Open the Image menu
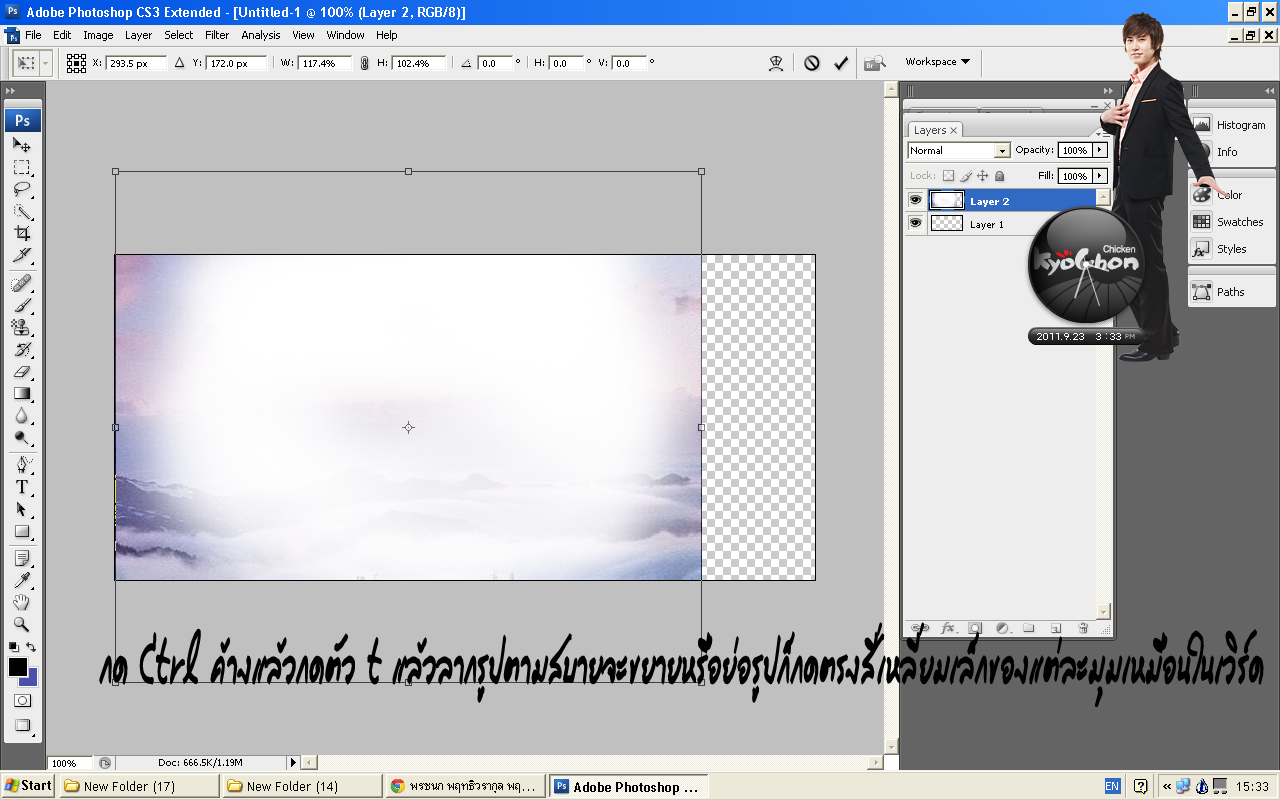Screen dimensions: 1280x800 [x=98, y=35]
